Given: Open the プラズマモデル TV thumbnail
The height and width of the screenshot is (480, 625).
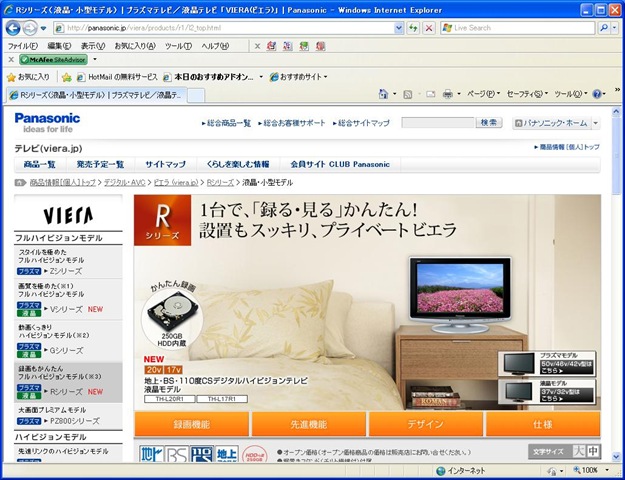Looking at the screenshot, I should coord(547,363).
